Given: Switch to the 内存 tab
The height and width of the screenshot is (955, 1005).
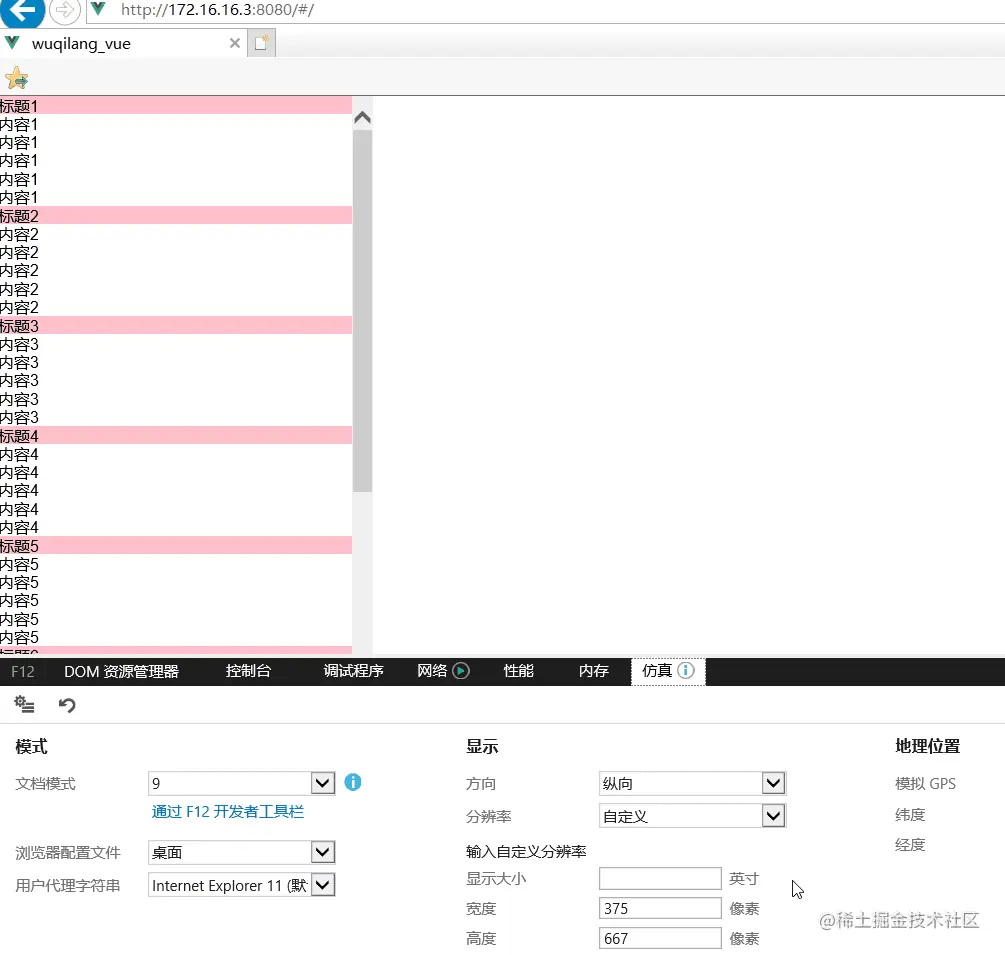Looking at the screenshot, I should pos(593,671).
